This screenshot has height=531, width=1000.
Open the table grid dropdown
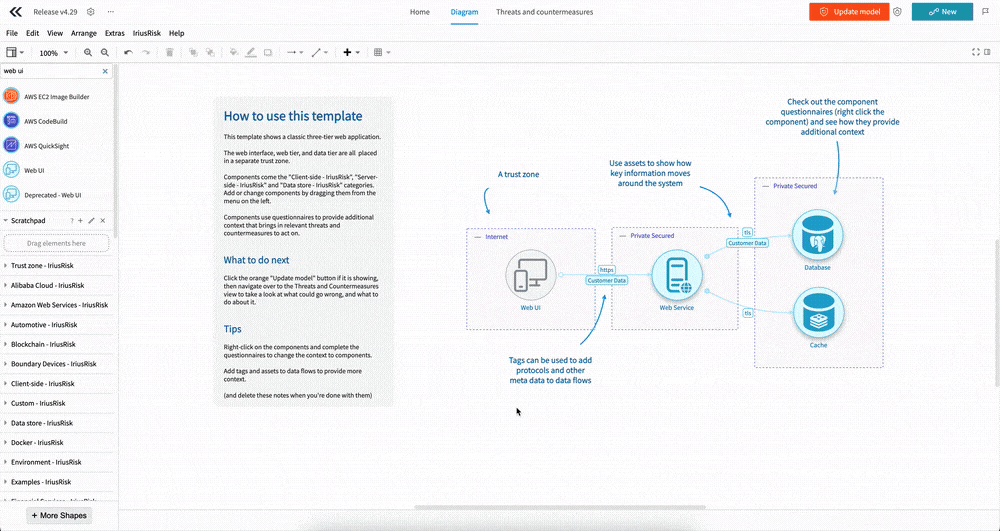(381, 52)
